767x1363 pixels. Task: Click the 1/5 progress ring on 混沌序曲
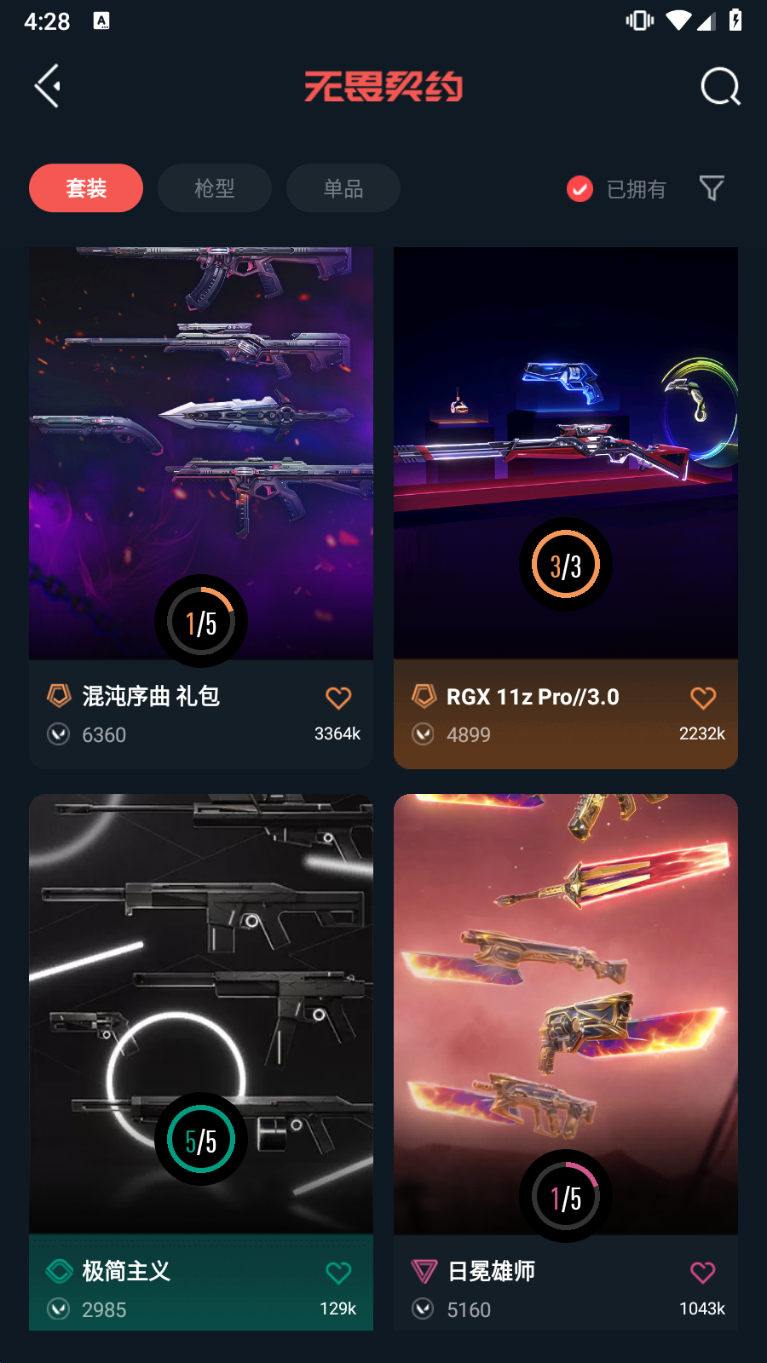(201, 621)
